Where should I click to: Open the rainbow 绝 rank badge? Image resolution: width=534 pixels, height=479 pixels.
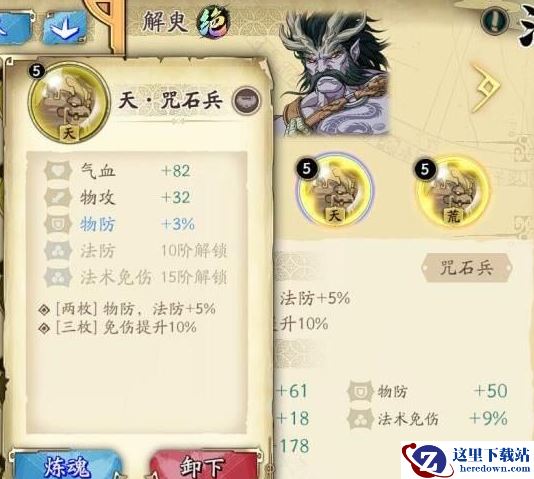(x=213, y=23)
